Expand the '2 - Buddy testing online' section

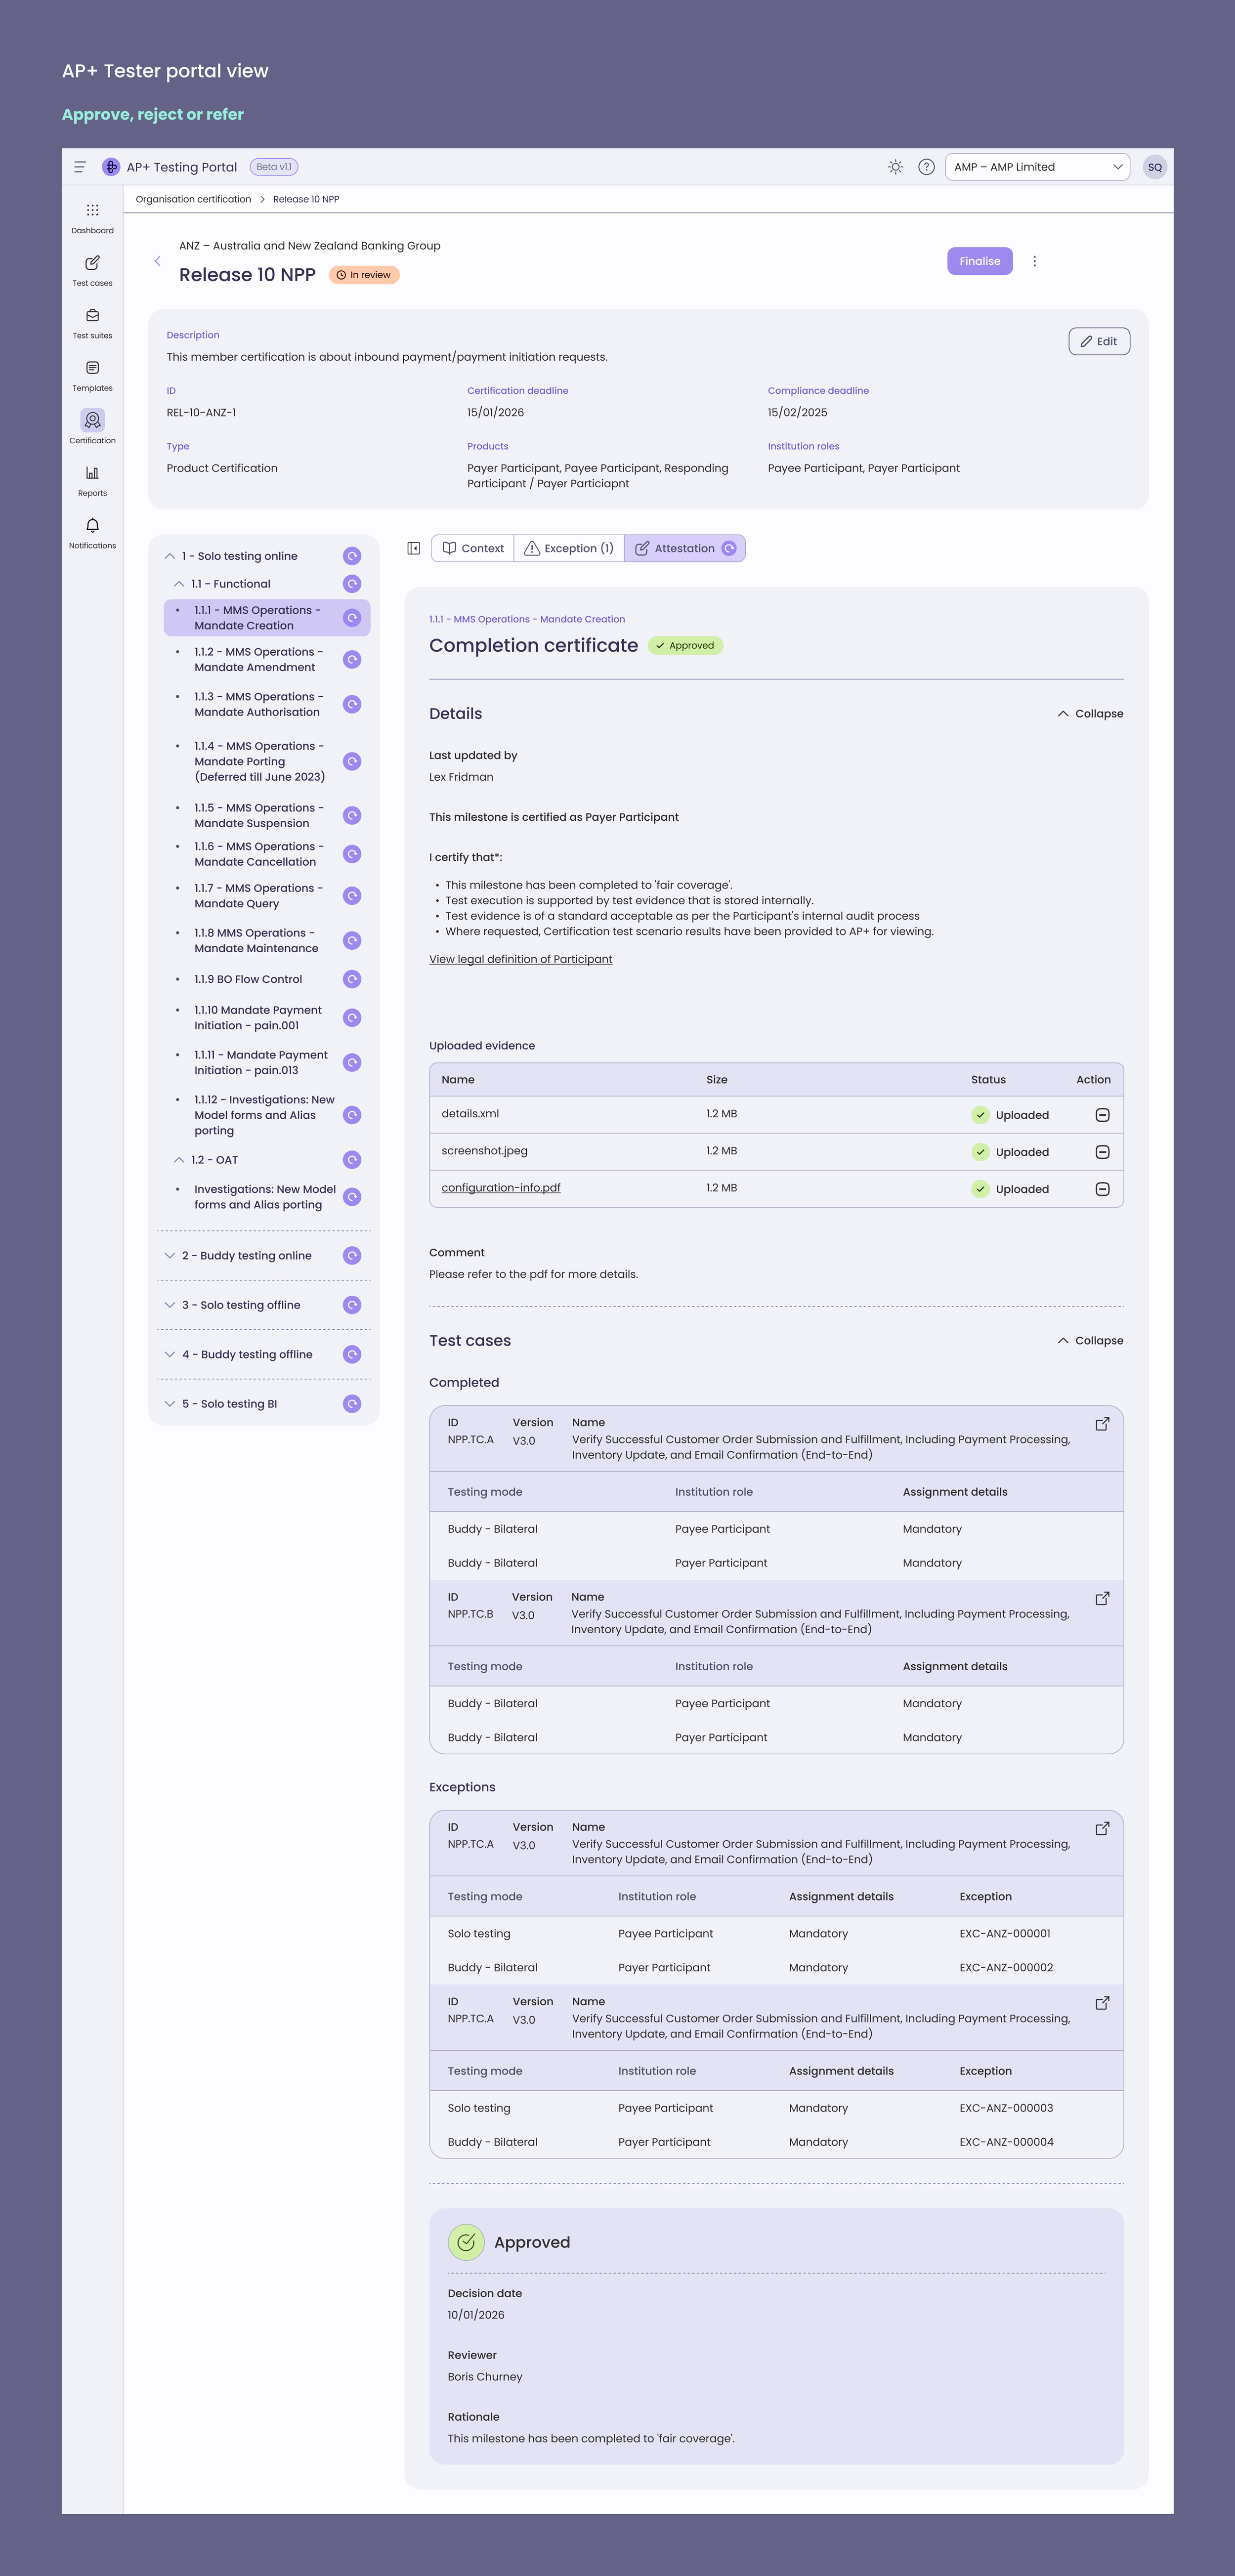click(170, 1255)
